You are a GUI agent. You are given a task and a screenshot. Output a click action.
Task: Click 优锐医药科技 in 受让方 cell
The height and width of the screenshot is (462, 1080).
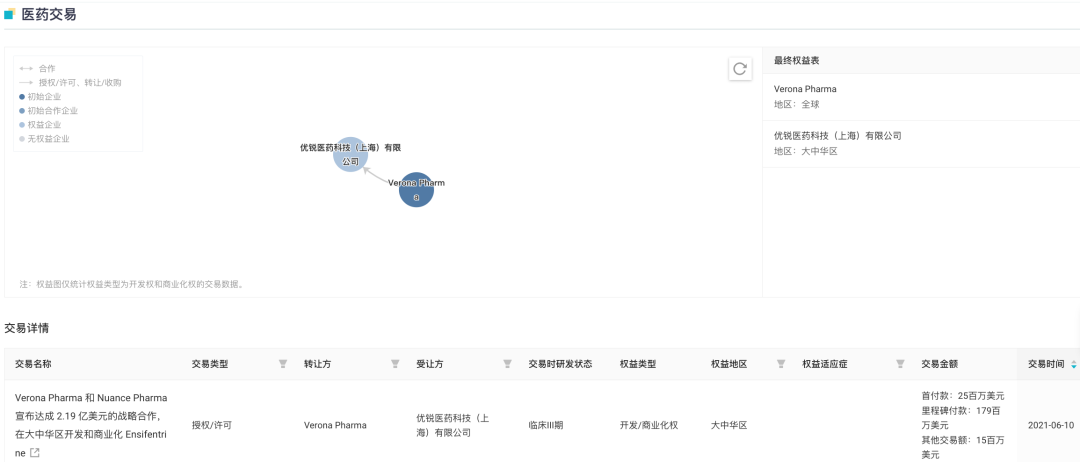pos(453,425)
